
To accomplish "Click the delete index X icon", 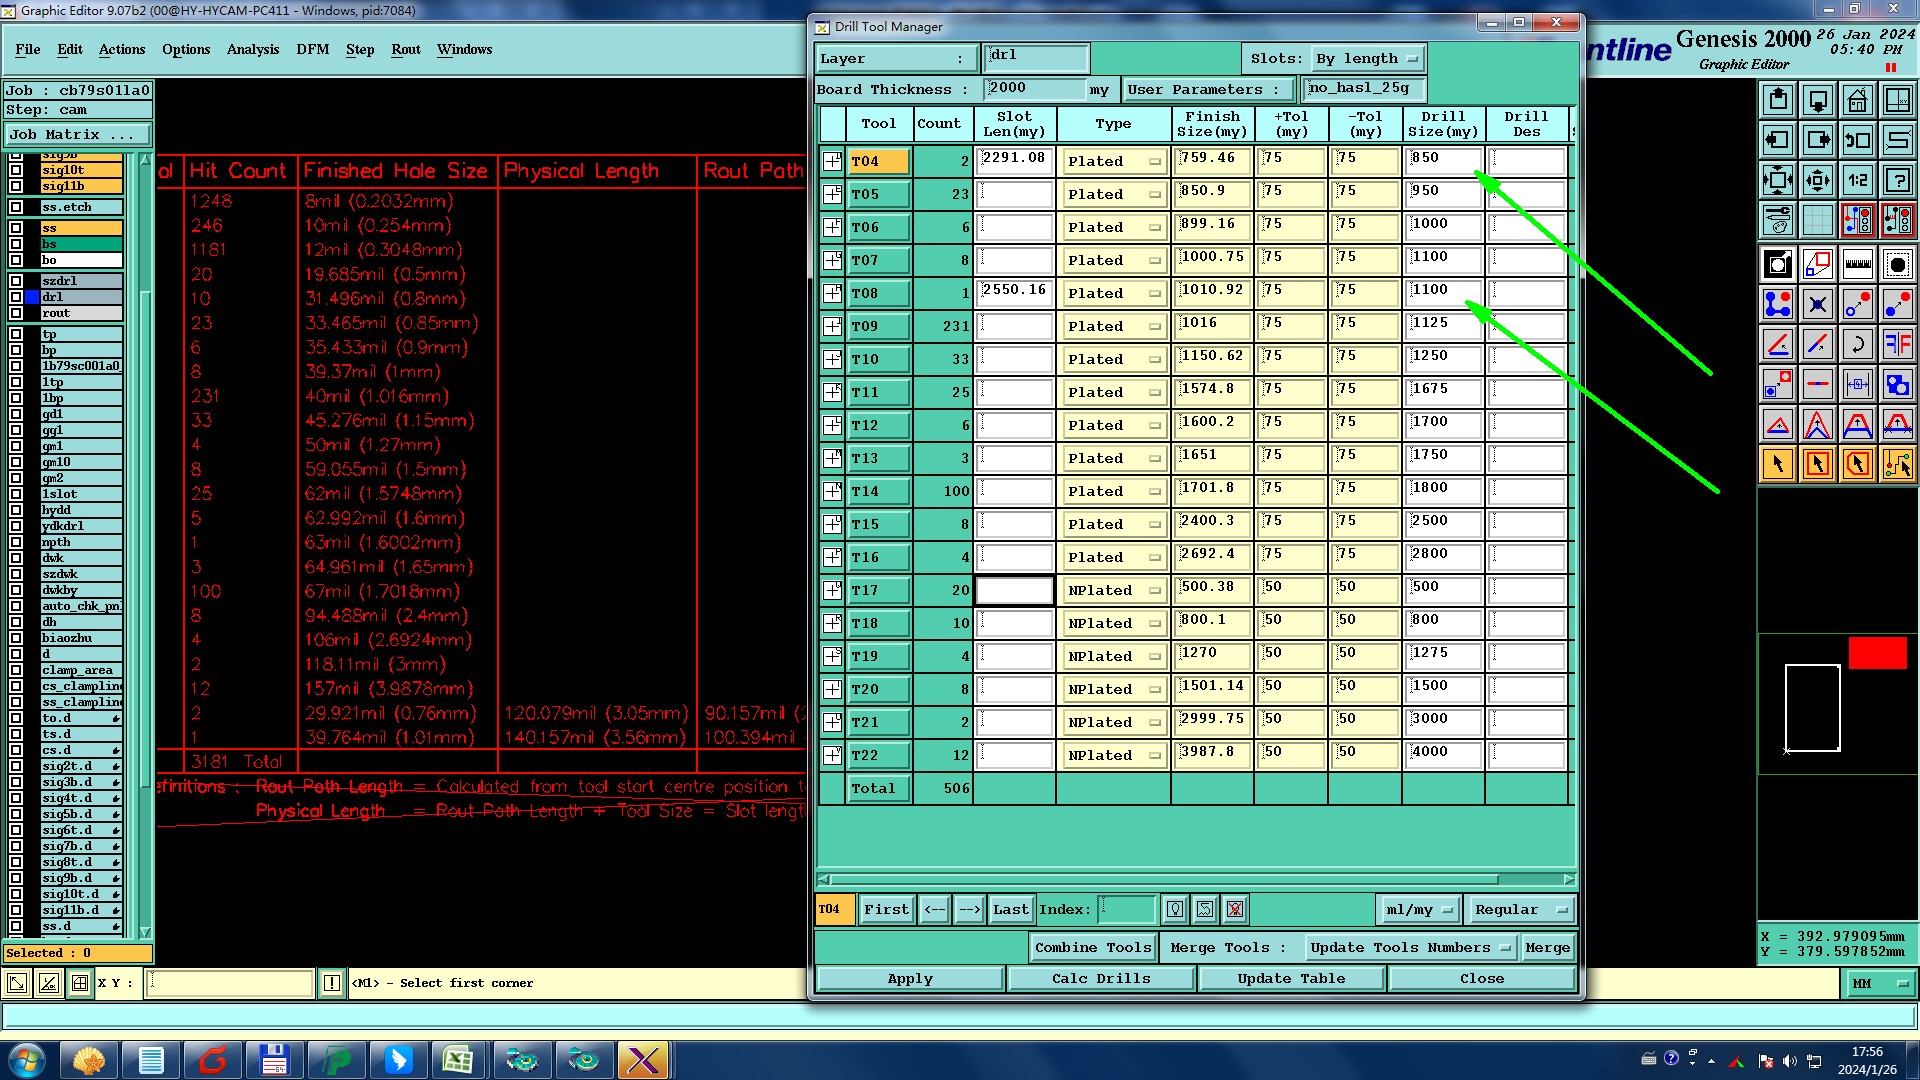I will tap(1235, 909).
